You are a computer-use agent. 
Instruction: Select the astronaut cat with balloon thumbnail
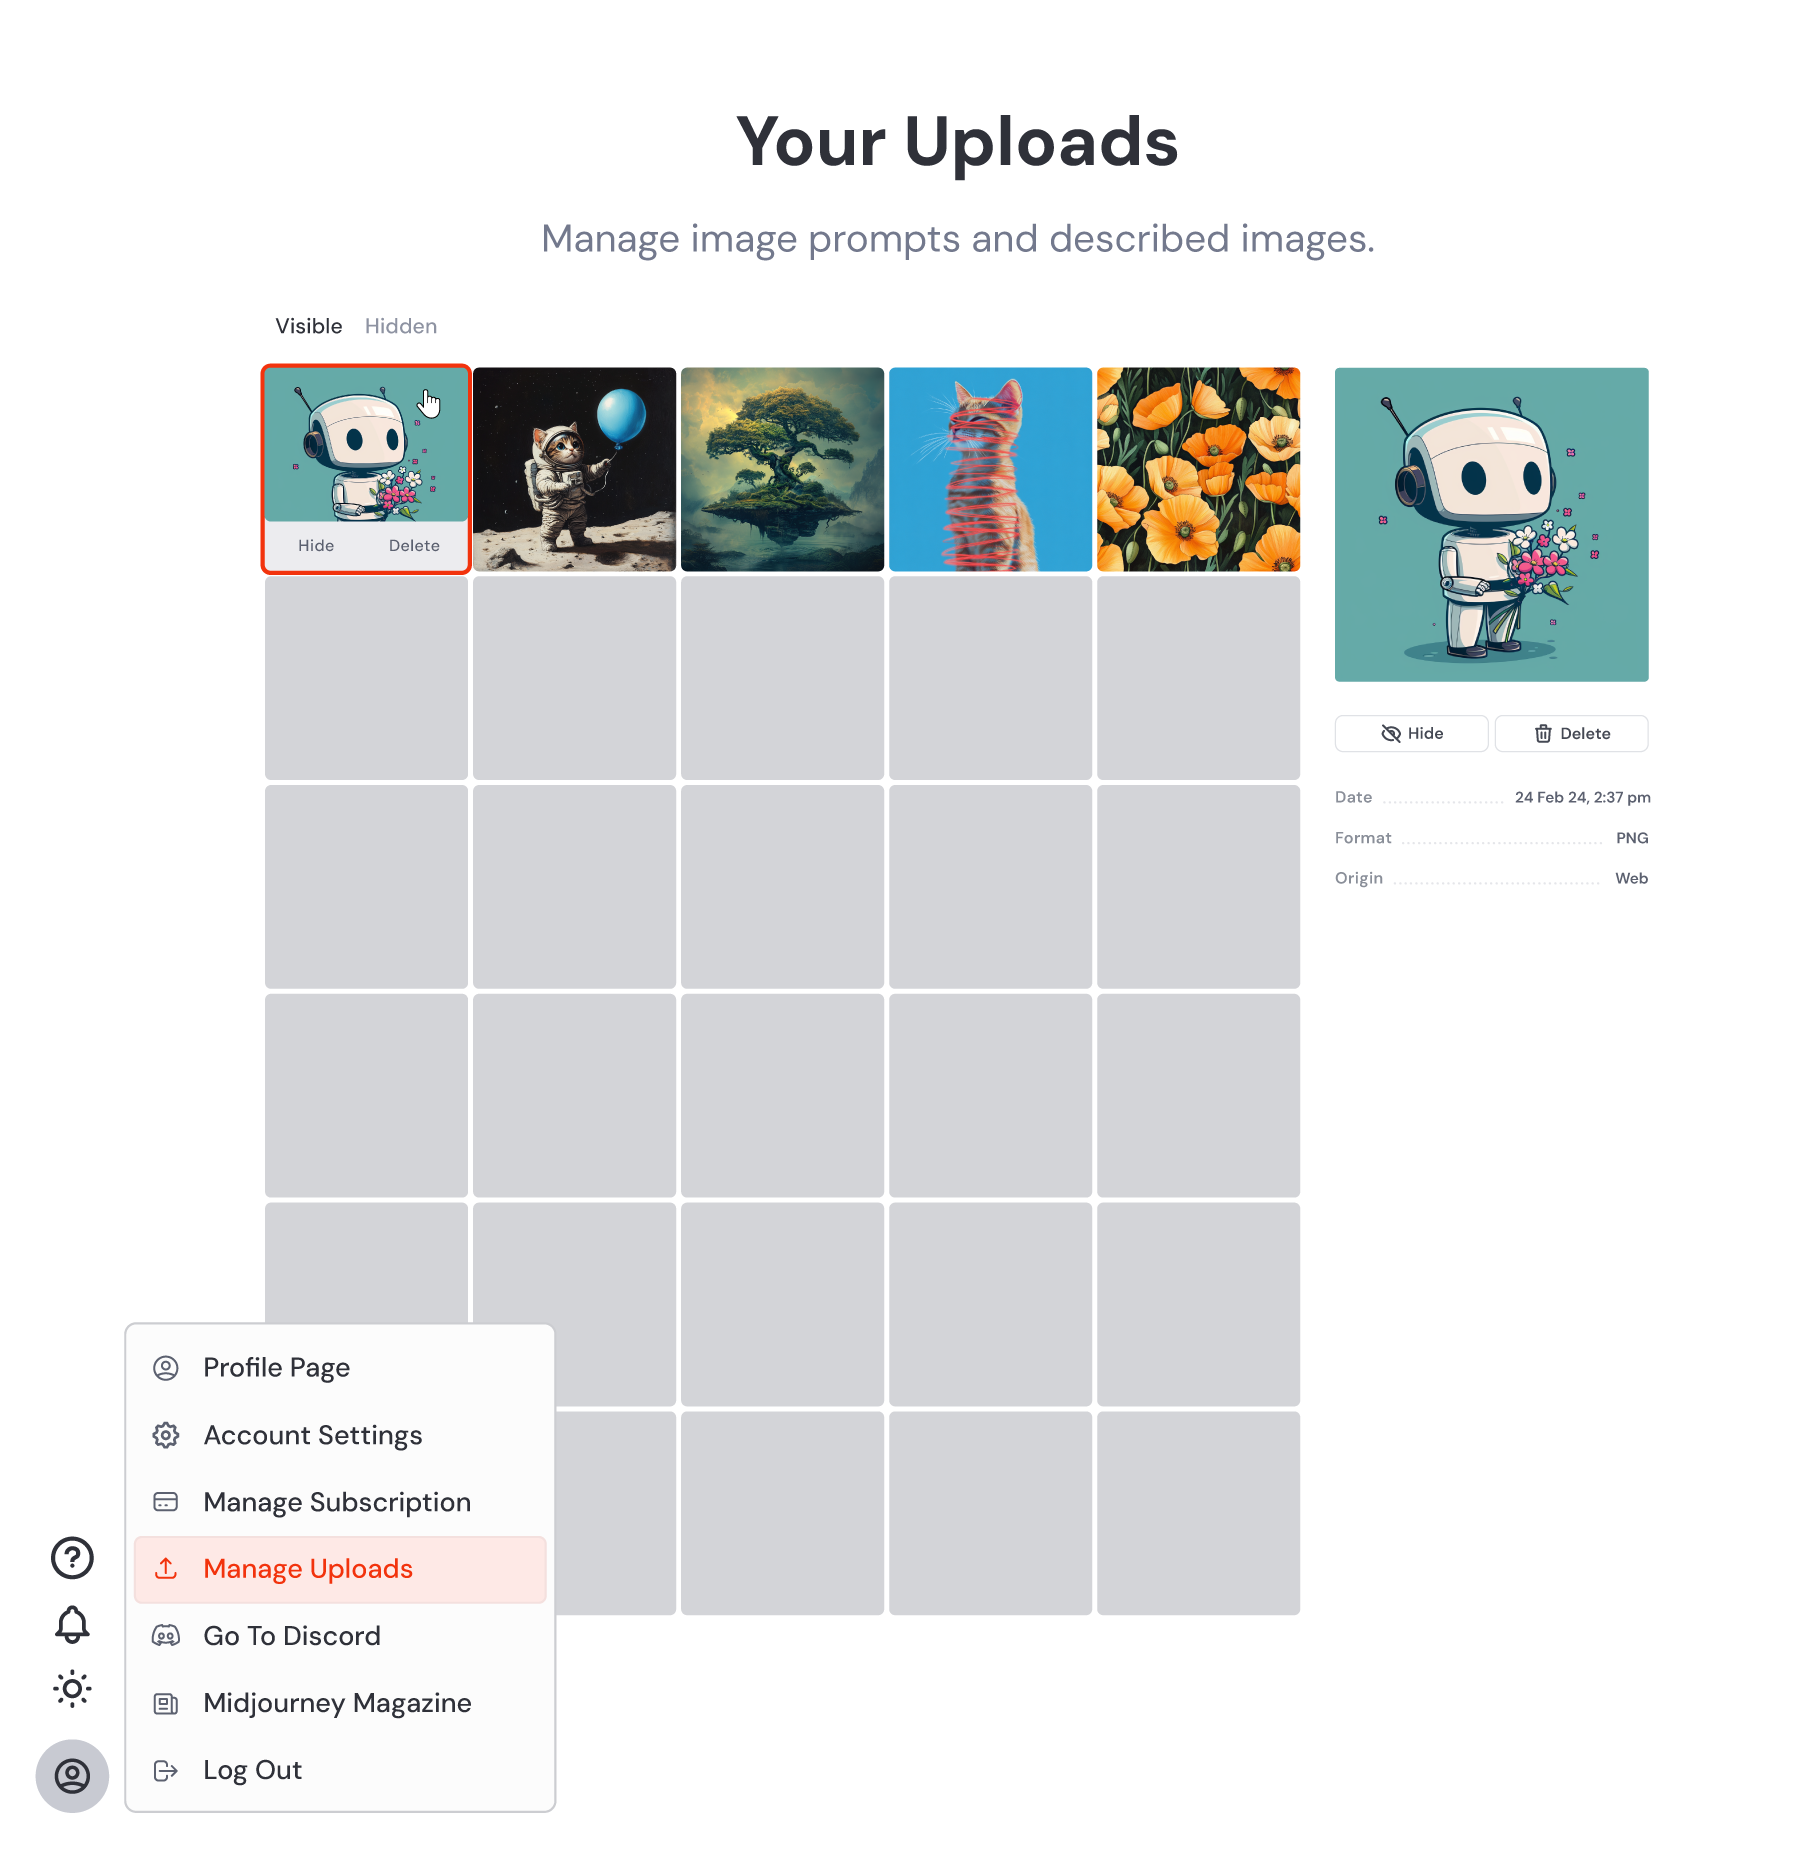pos(575,469)
